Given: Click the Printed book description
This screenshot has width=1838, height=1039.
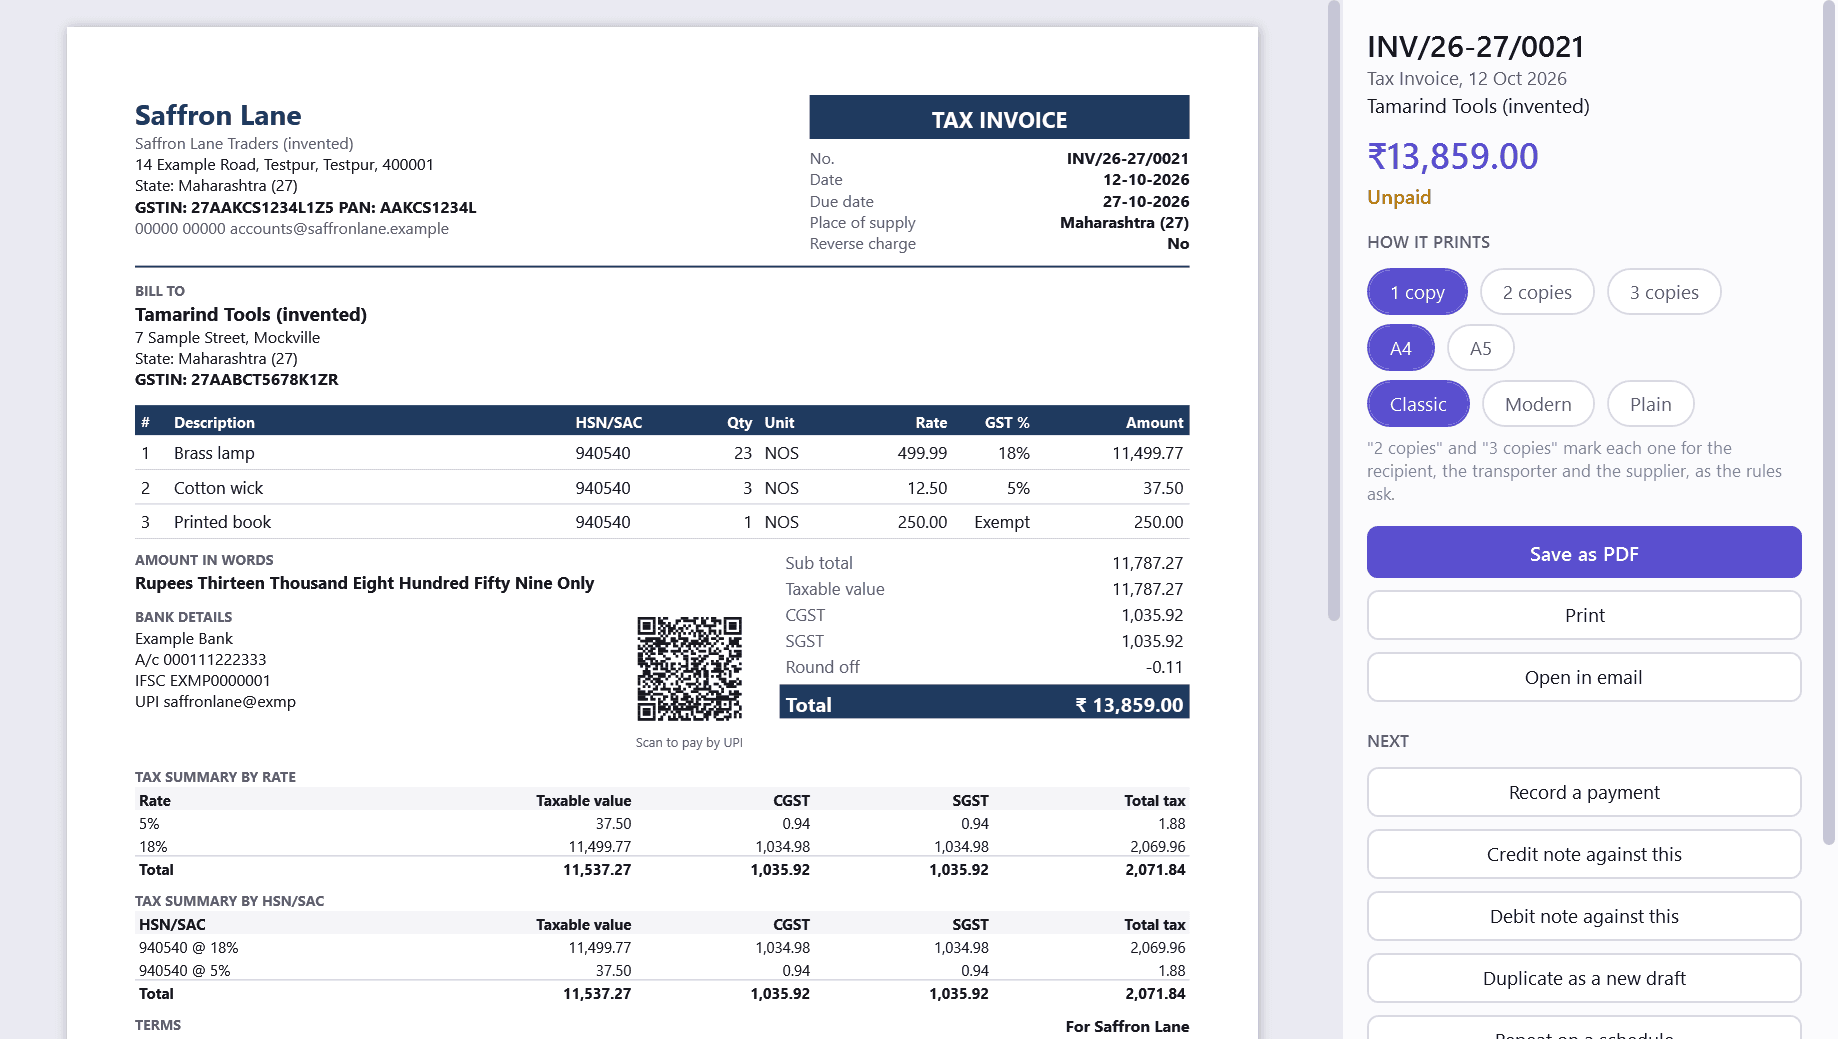Looking at the screenshot, I should coord(222,522).
